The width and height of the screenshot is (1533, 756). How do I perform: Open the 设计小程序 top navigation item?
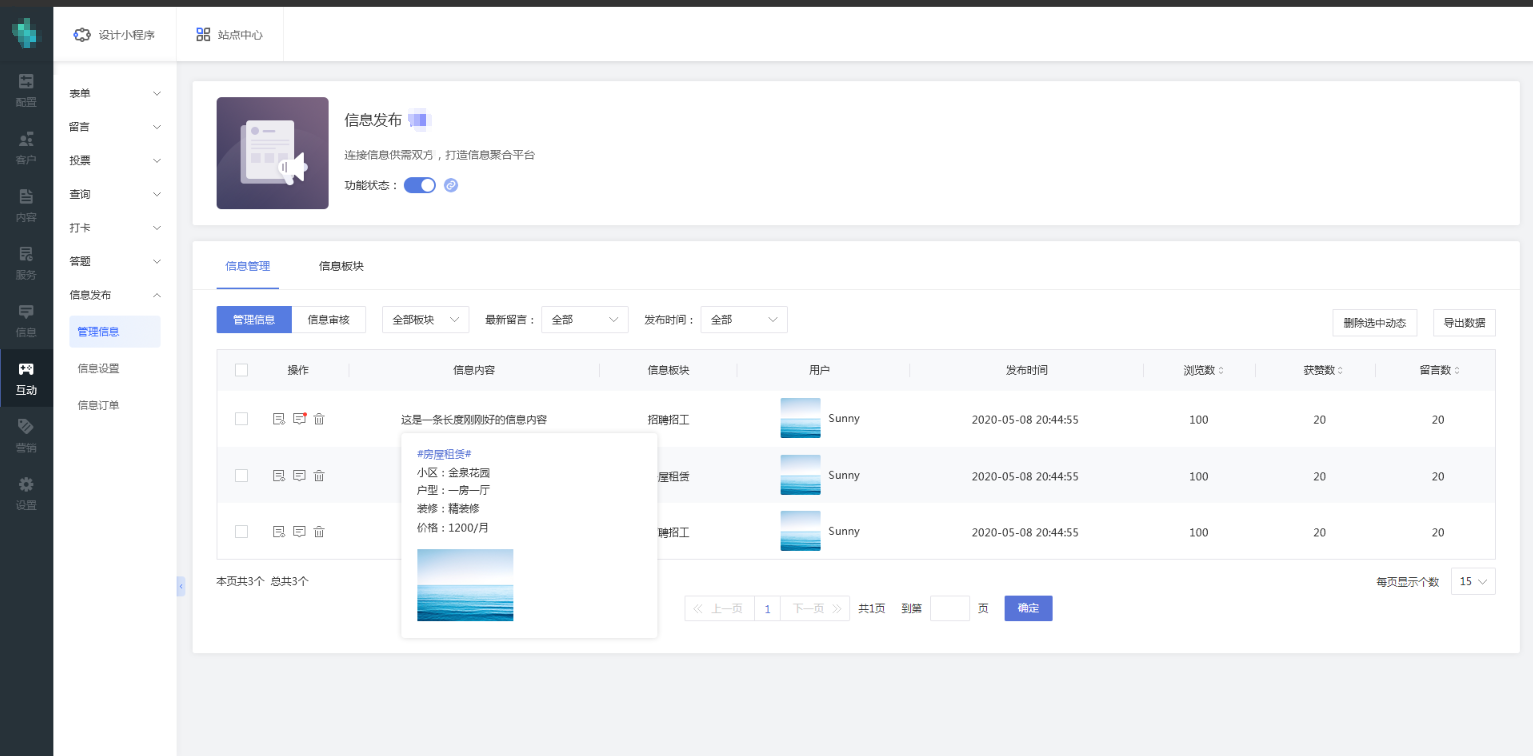114,34
